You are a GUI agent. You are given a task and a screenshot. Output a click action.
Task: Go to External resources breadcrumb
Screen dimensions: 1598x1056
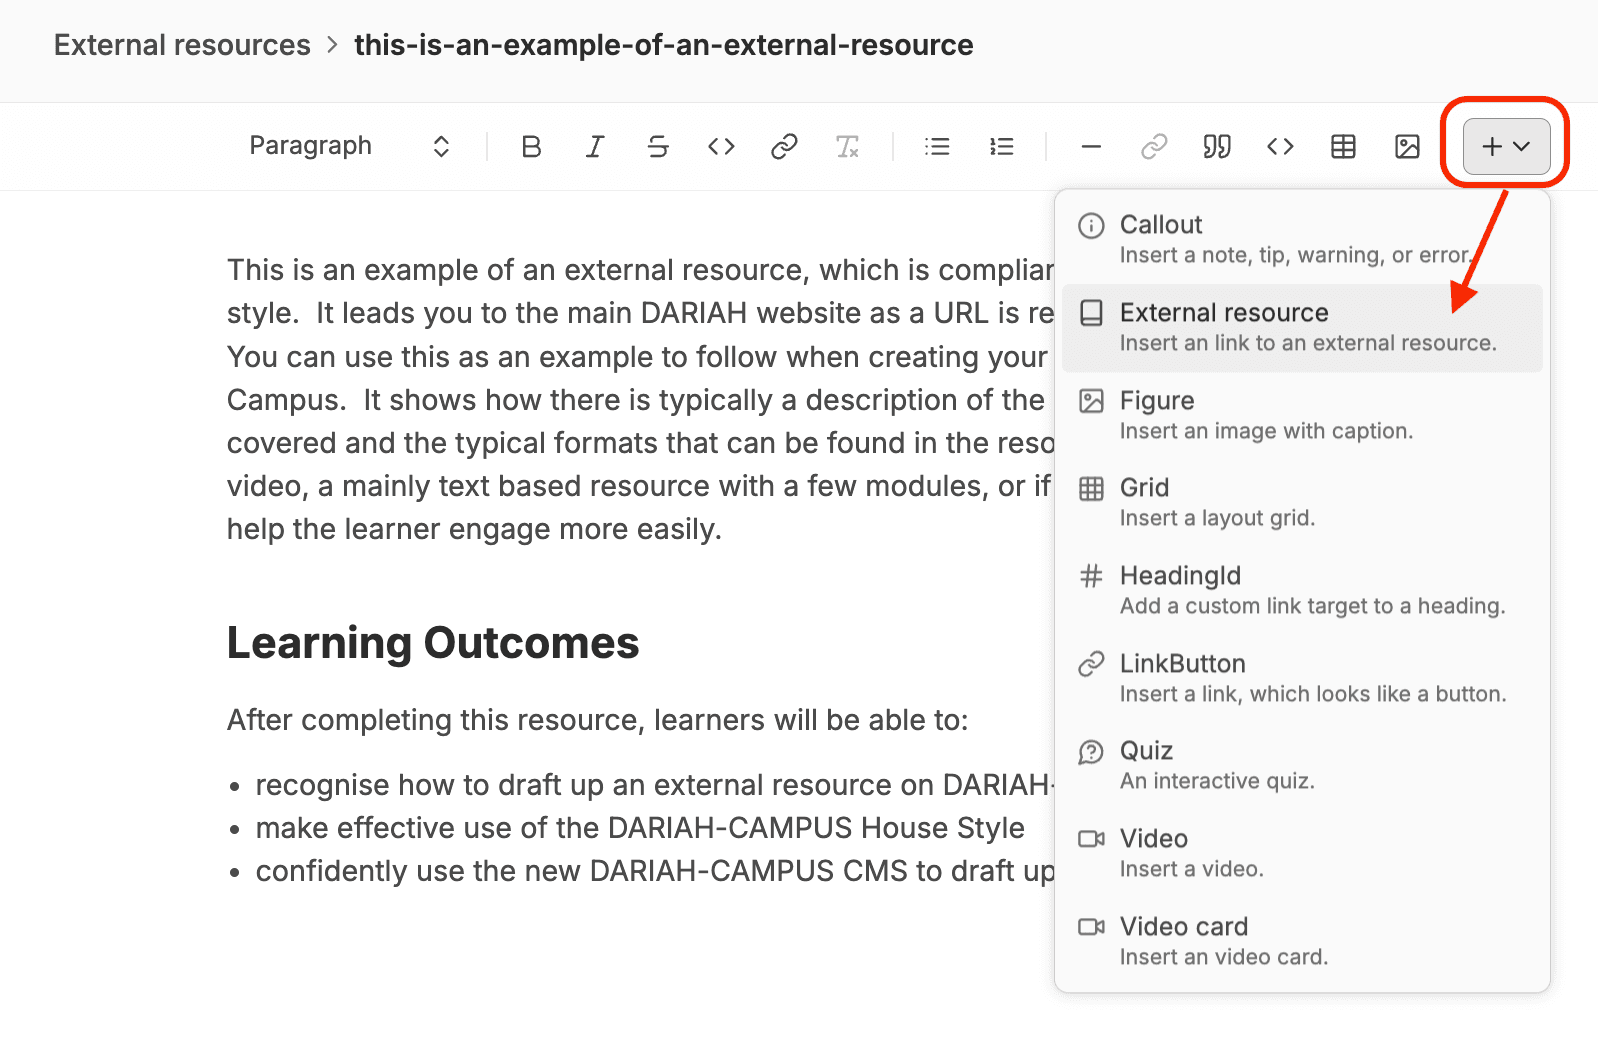pyautogui.click(x=182, y=45)
